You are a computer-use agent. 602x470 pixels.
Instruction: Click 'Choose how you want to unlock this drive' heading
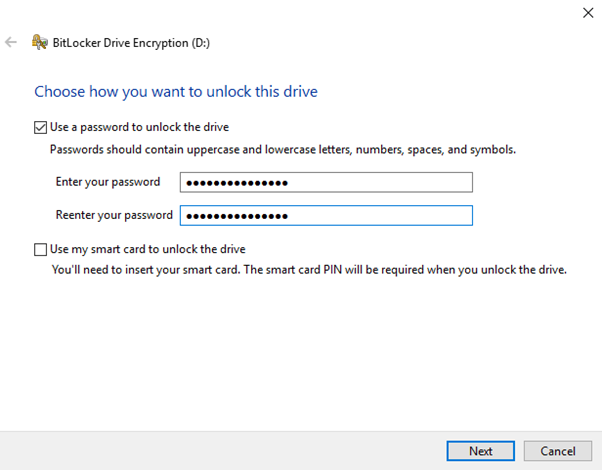point(176,92)
